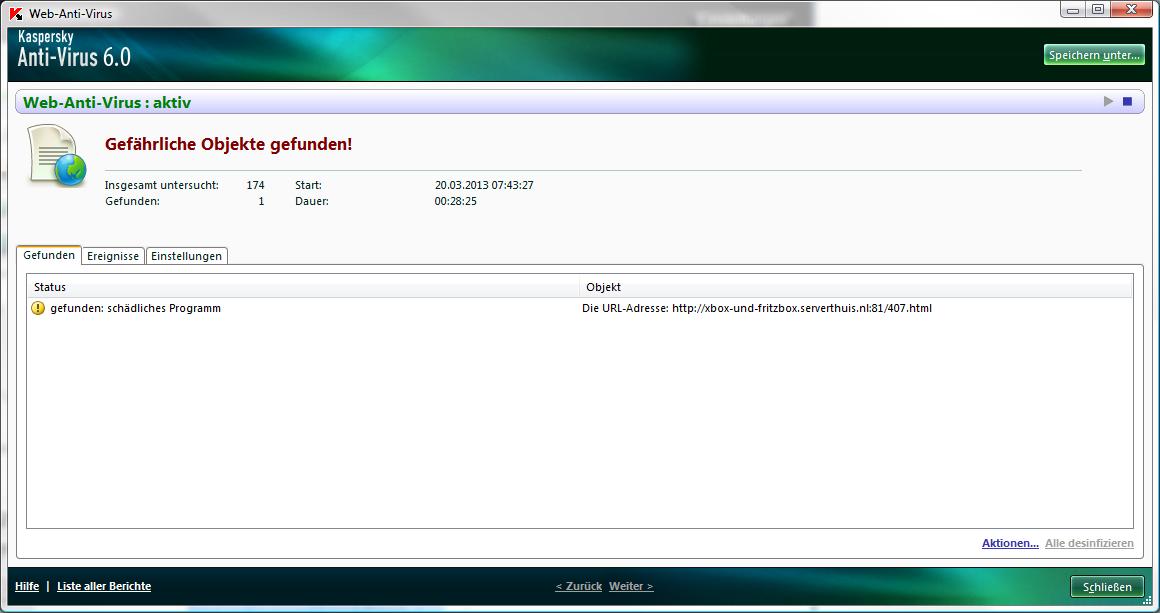The width and height of the screenshot is (1160, 613).
Task: Switch to the Ereignisse tab
Action: coord(113,256)
